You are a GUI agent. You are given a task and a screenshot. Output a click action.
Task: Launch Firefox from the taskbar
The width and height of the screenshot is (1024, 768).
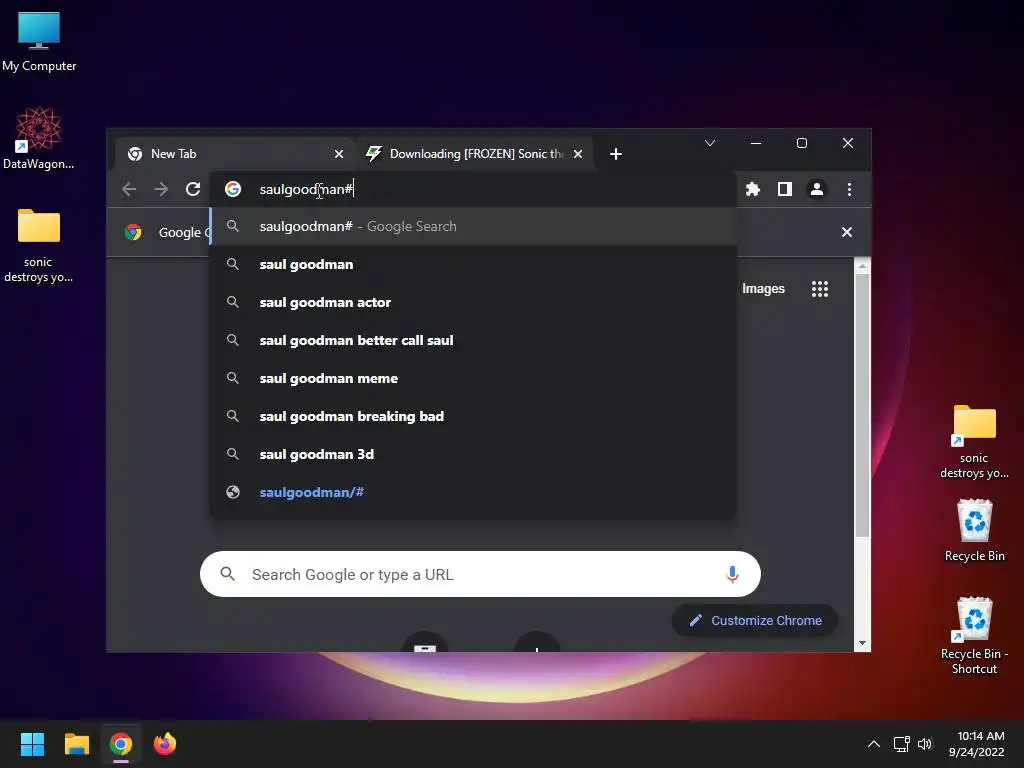165,744
